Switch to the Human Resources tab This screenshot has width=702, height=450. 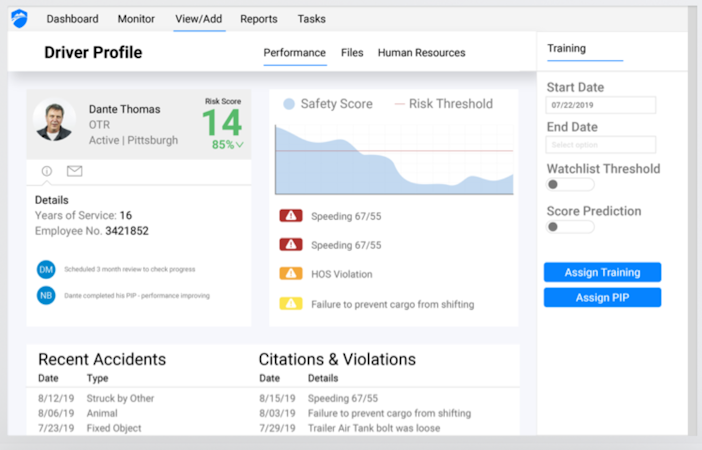(421, 53)
